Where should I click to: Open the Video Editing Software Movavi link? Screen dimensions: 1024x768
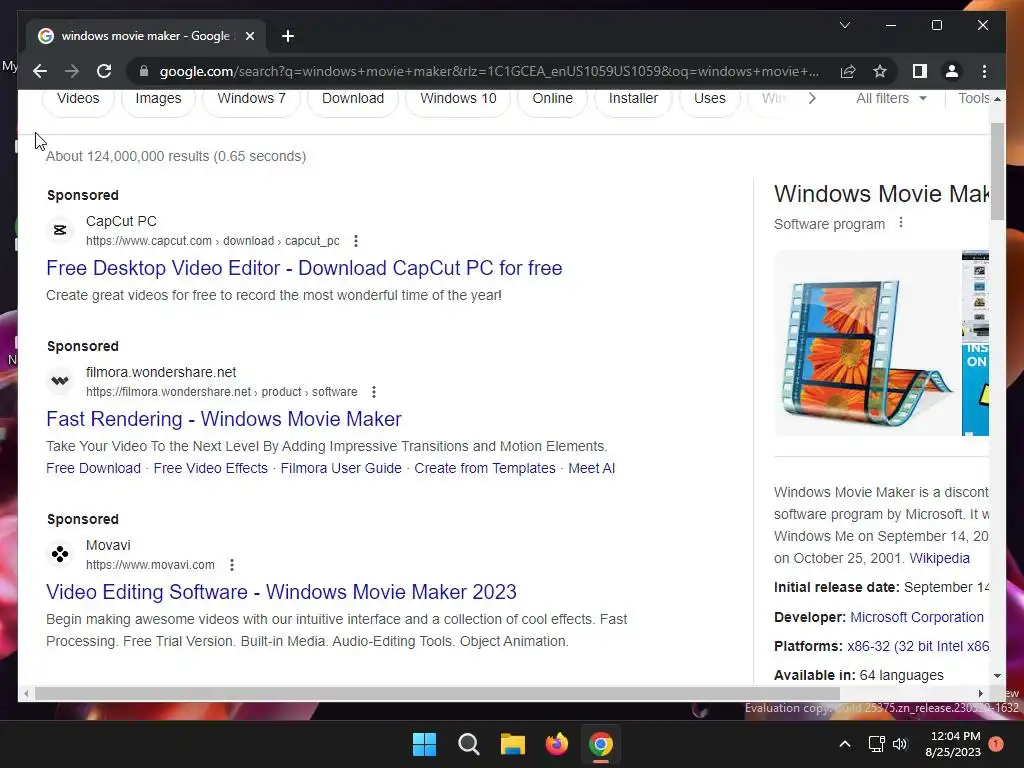(281, 592)
